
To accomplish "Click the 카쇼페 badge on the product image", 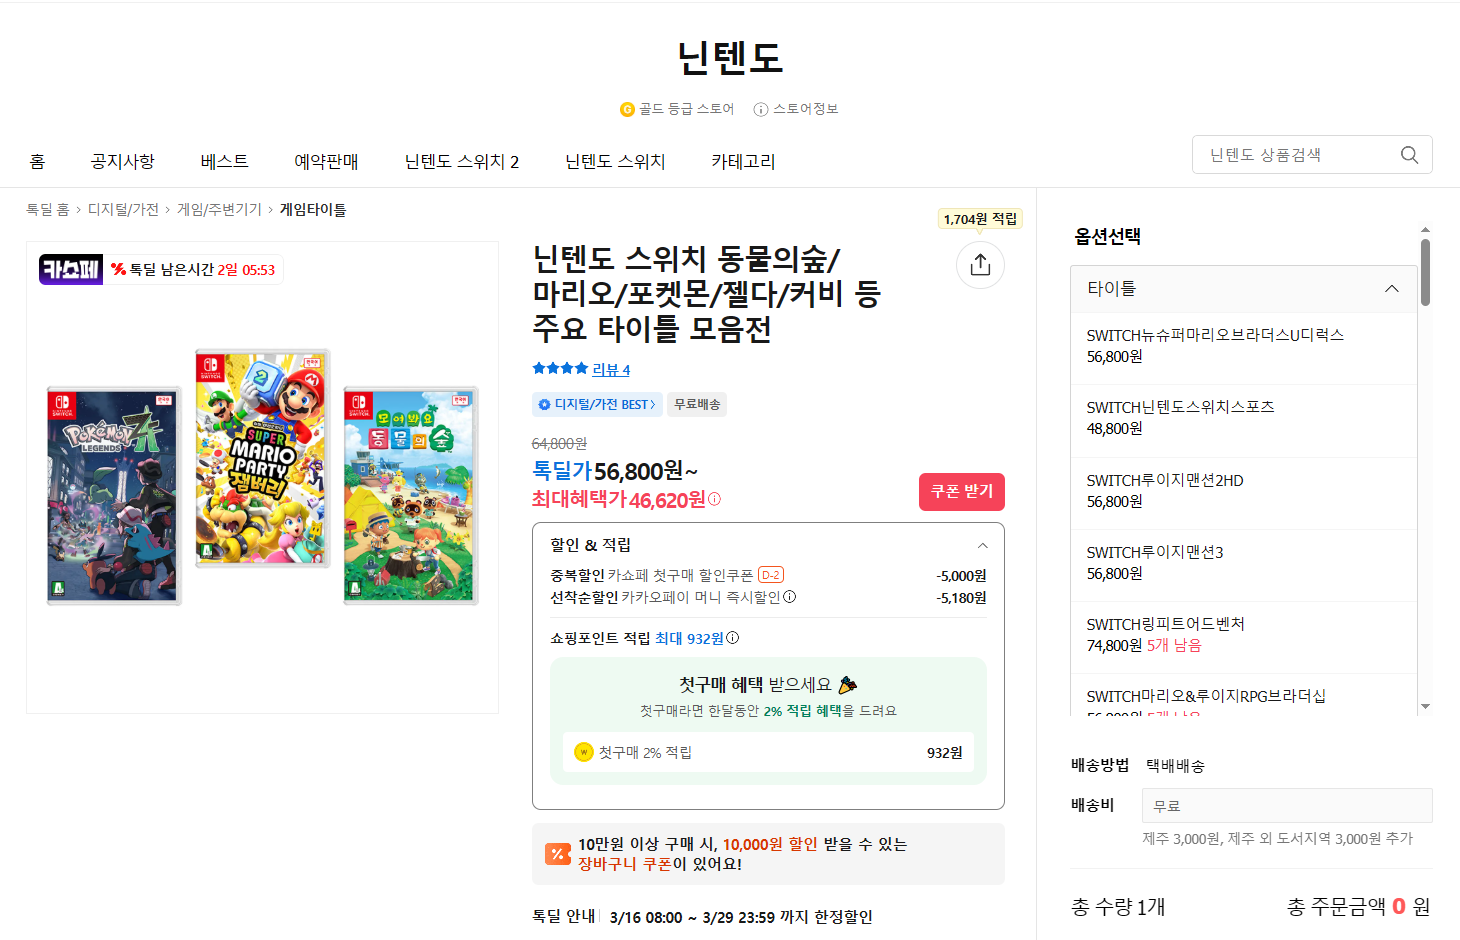I will (70, 269).
